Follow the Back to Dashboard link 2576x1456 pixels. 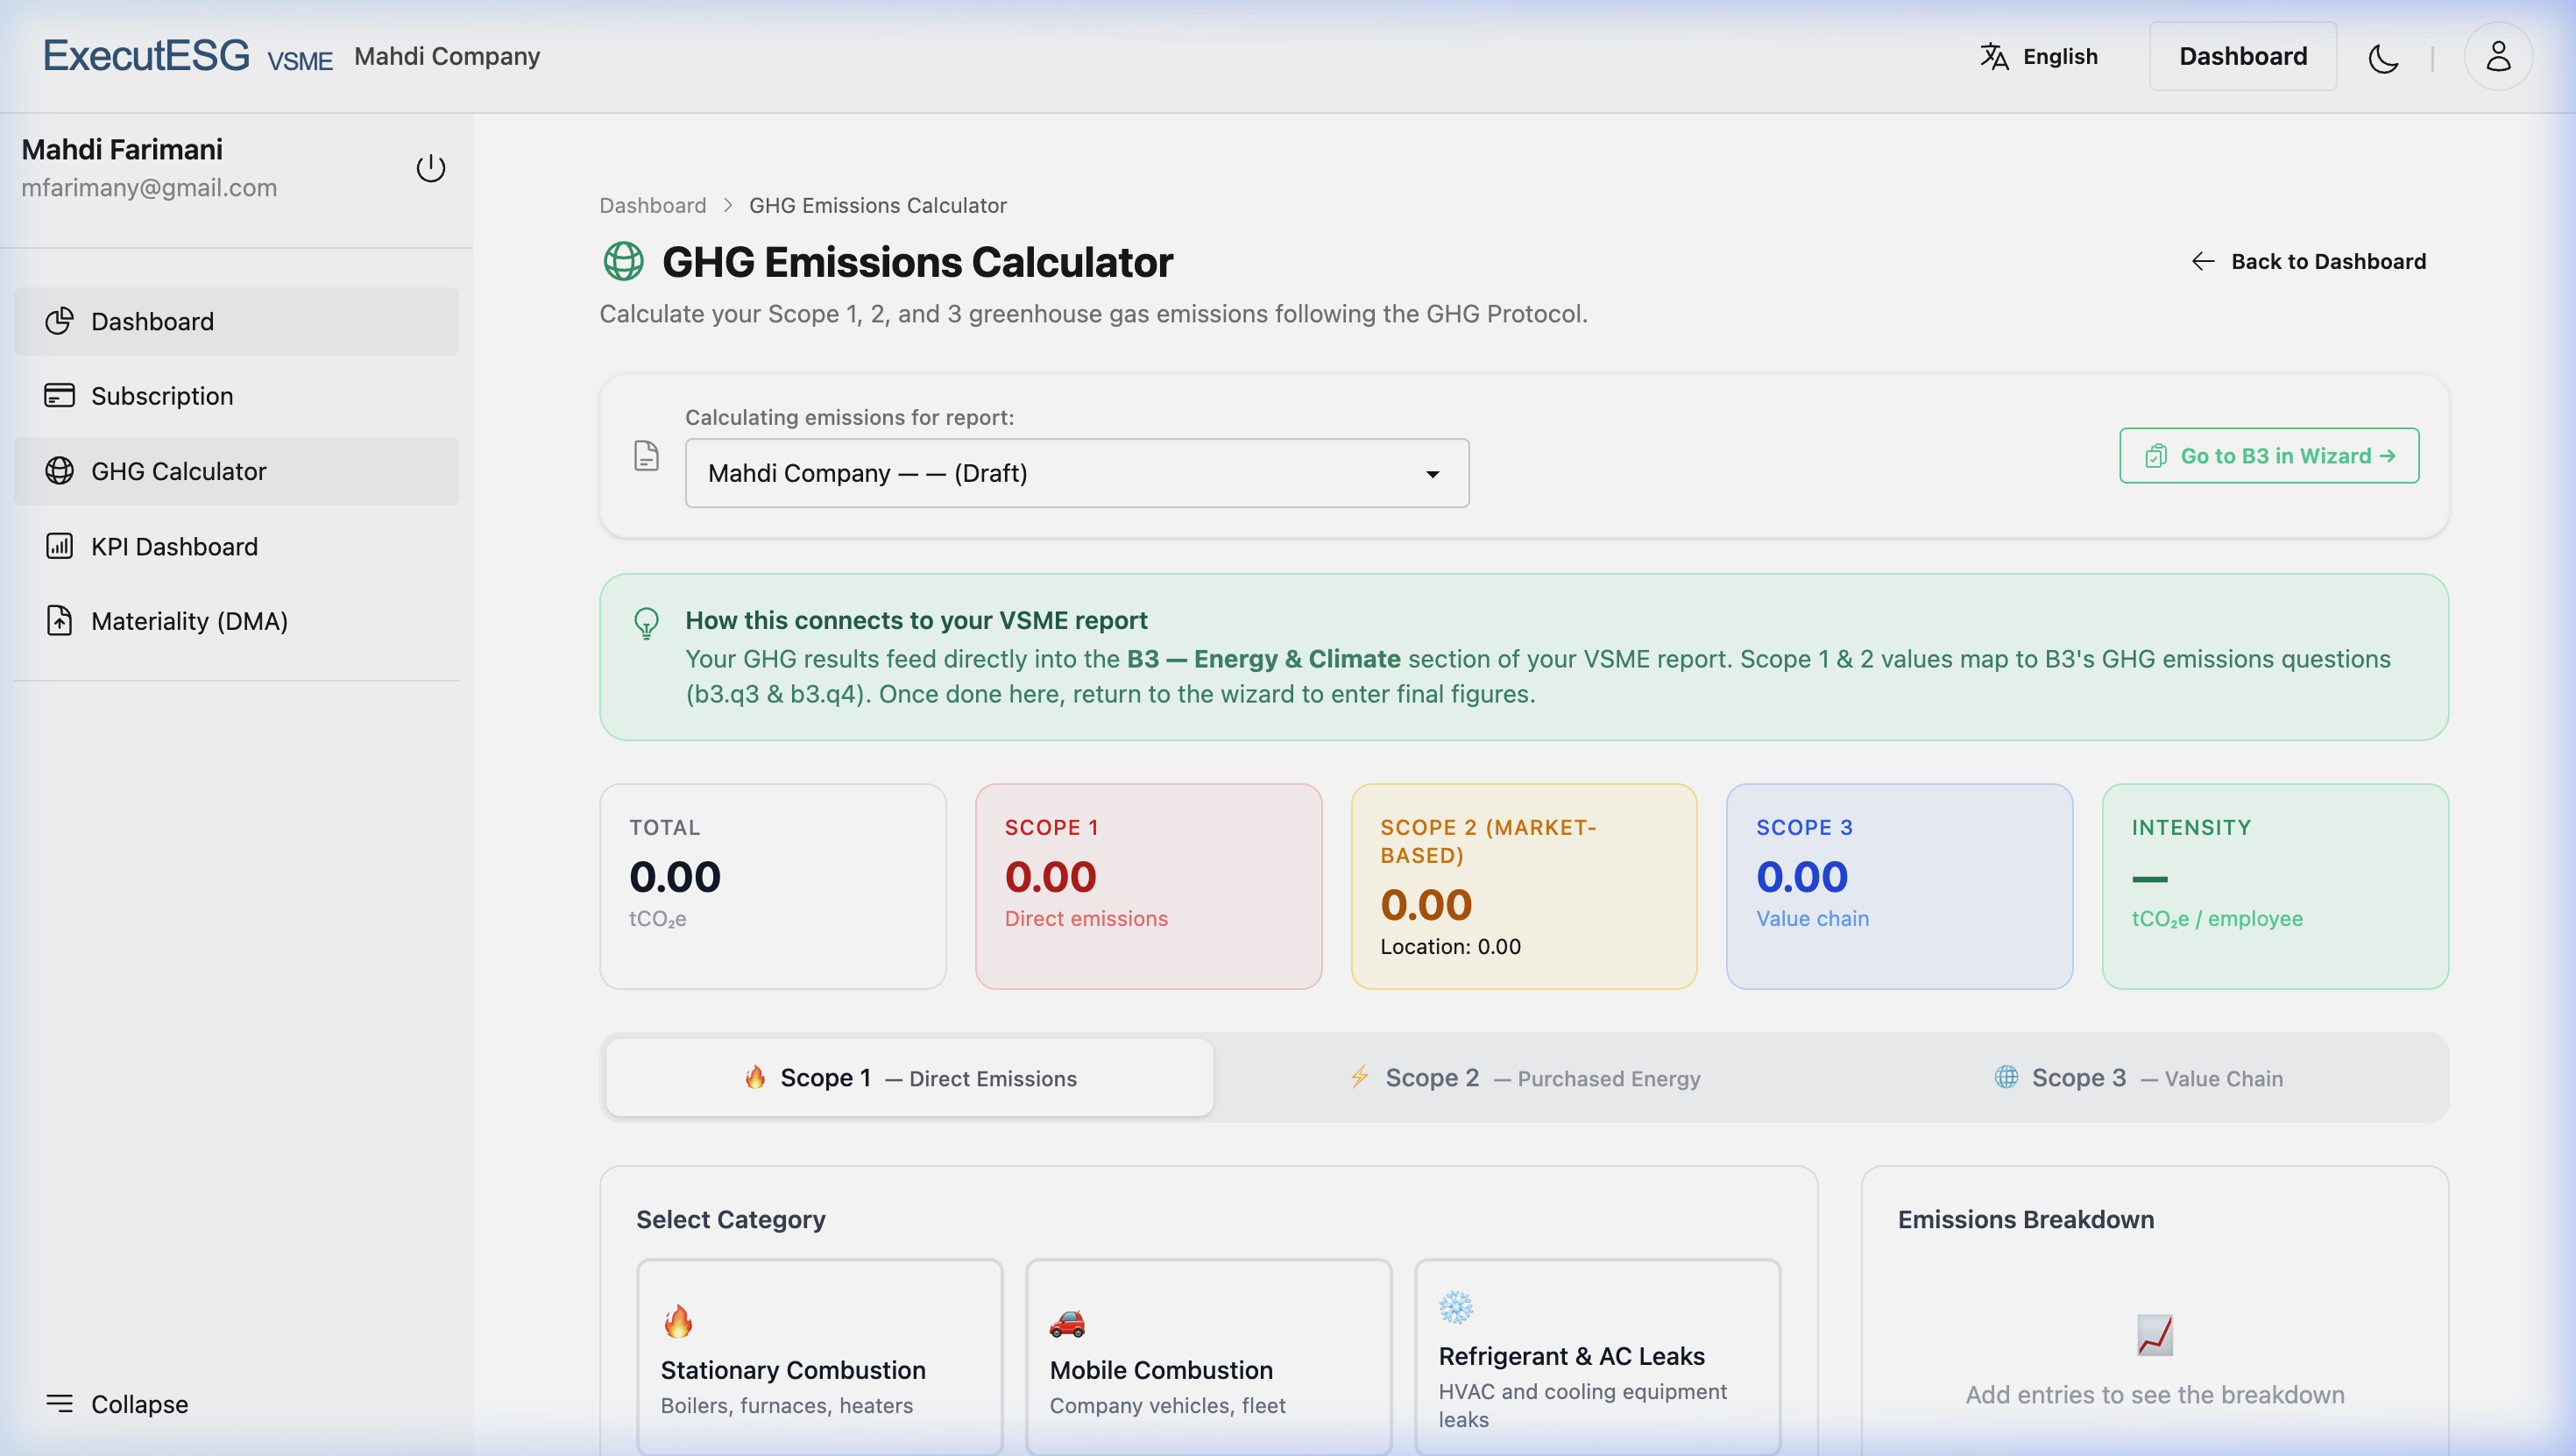pos(2310,261)
